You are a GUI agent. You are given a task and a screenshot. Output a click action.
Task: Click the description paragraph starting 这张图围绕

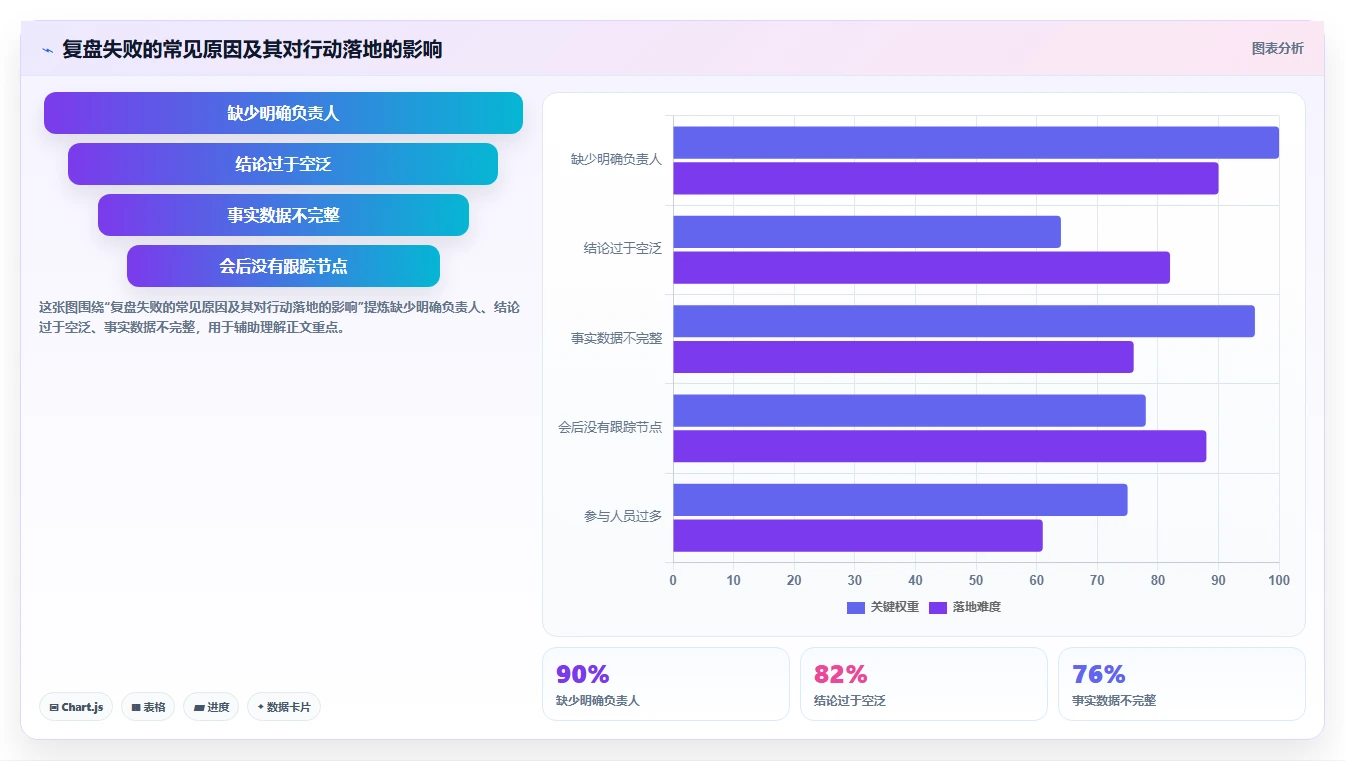pyautogui.click(x=279, y=317)
